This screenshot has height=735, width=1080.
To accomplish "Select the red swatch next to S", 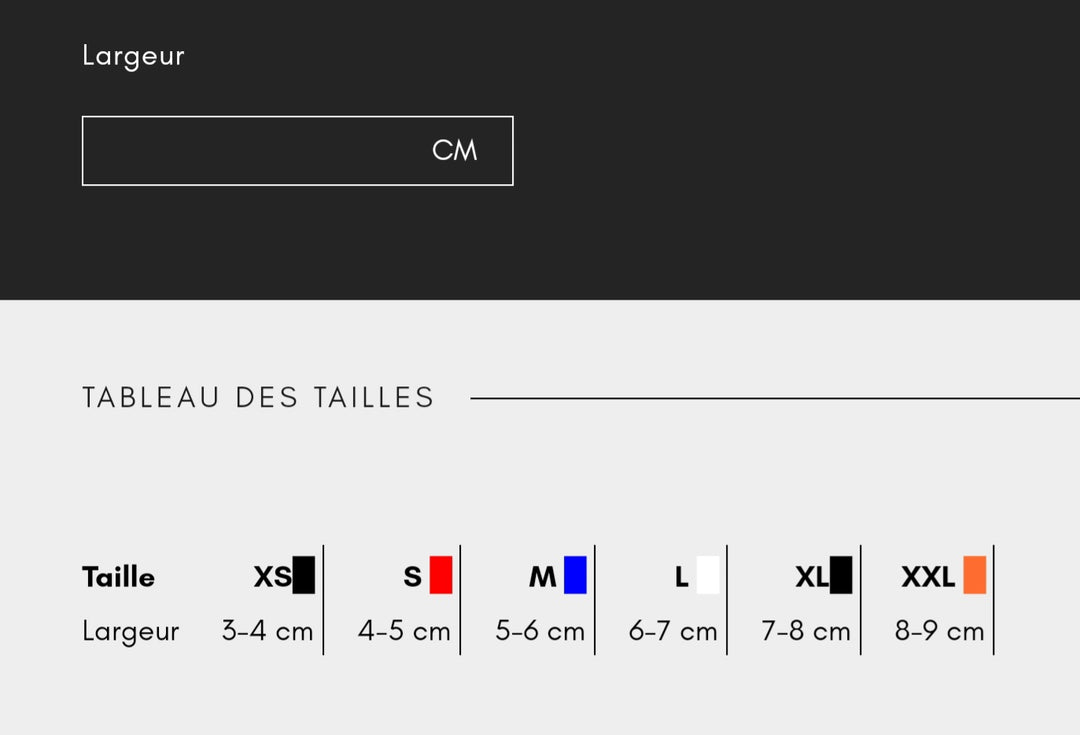I will (441, 575).
